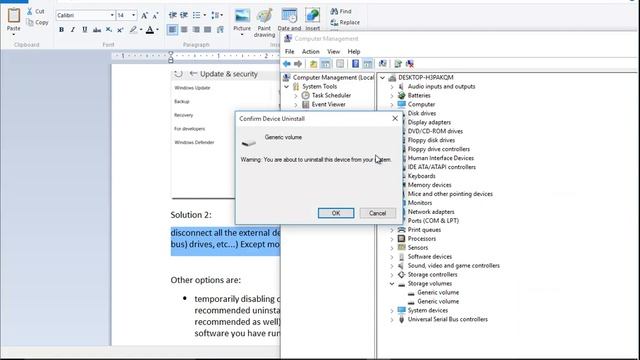This screenshot has width=640, height=360.
Task: Select Processors in device list
Action: (x=422, y=239)
